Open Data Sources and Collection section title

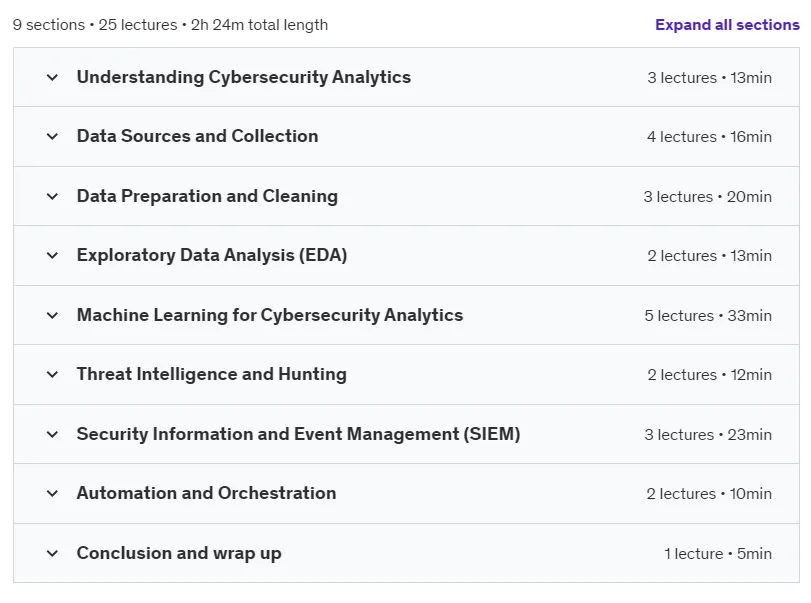click(x=198, y=136)
